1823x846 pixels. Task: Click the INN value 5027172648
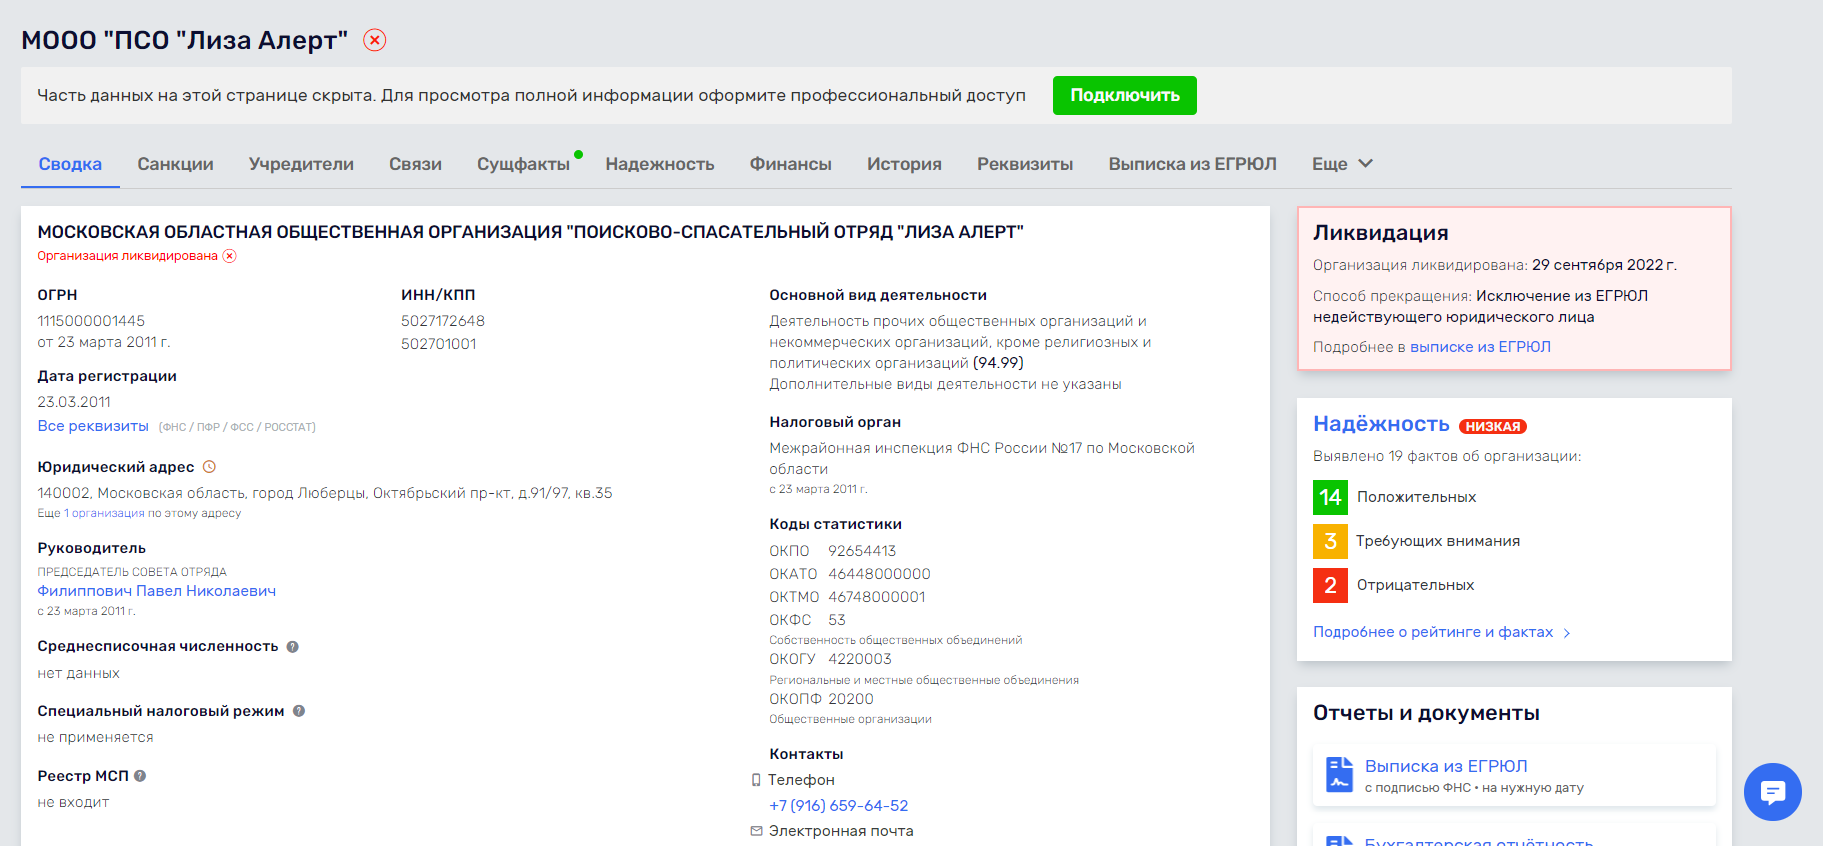[443, 321]
